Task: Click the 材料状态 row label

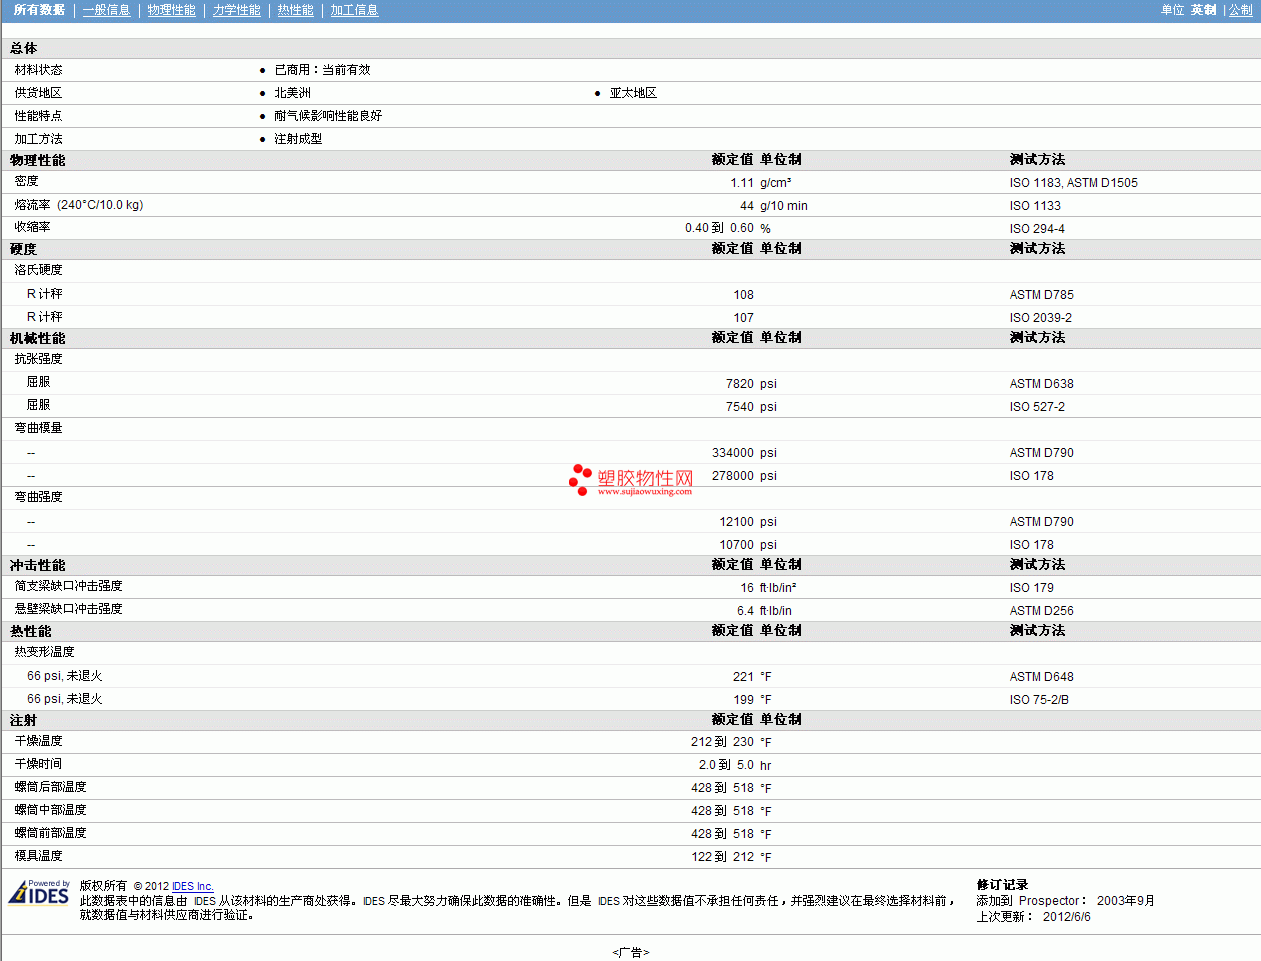Action: point(39,70)
